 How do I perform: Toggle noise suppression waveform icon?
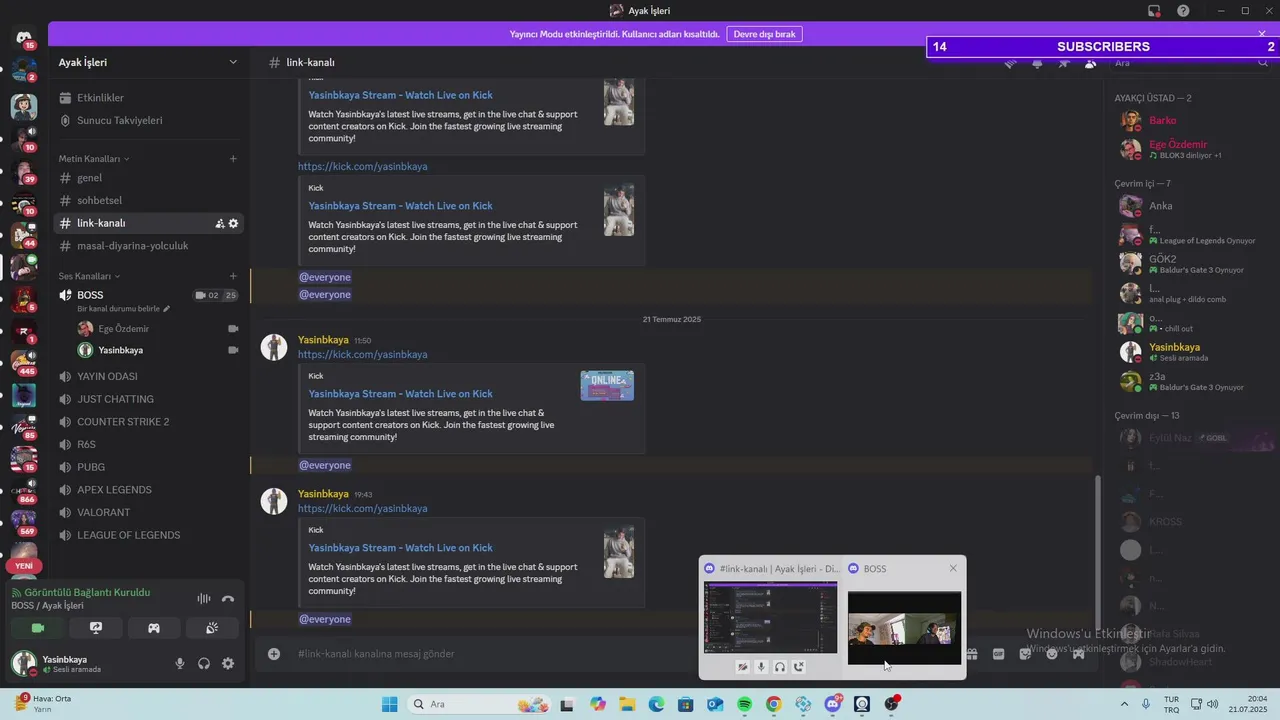(x=204, y=599)
